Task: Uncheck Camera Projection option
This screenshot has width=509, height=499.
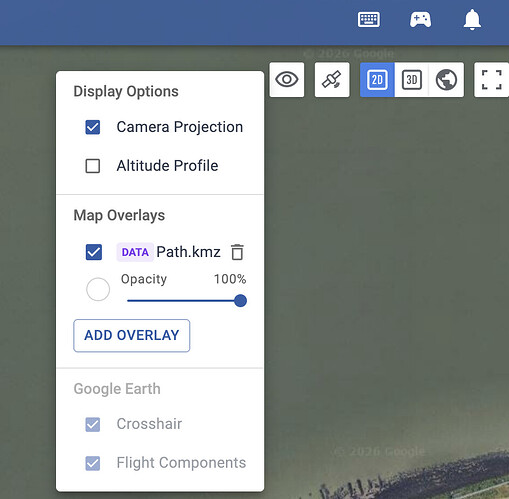Action: [93, 127]
